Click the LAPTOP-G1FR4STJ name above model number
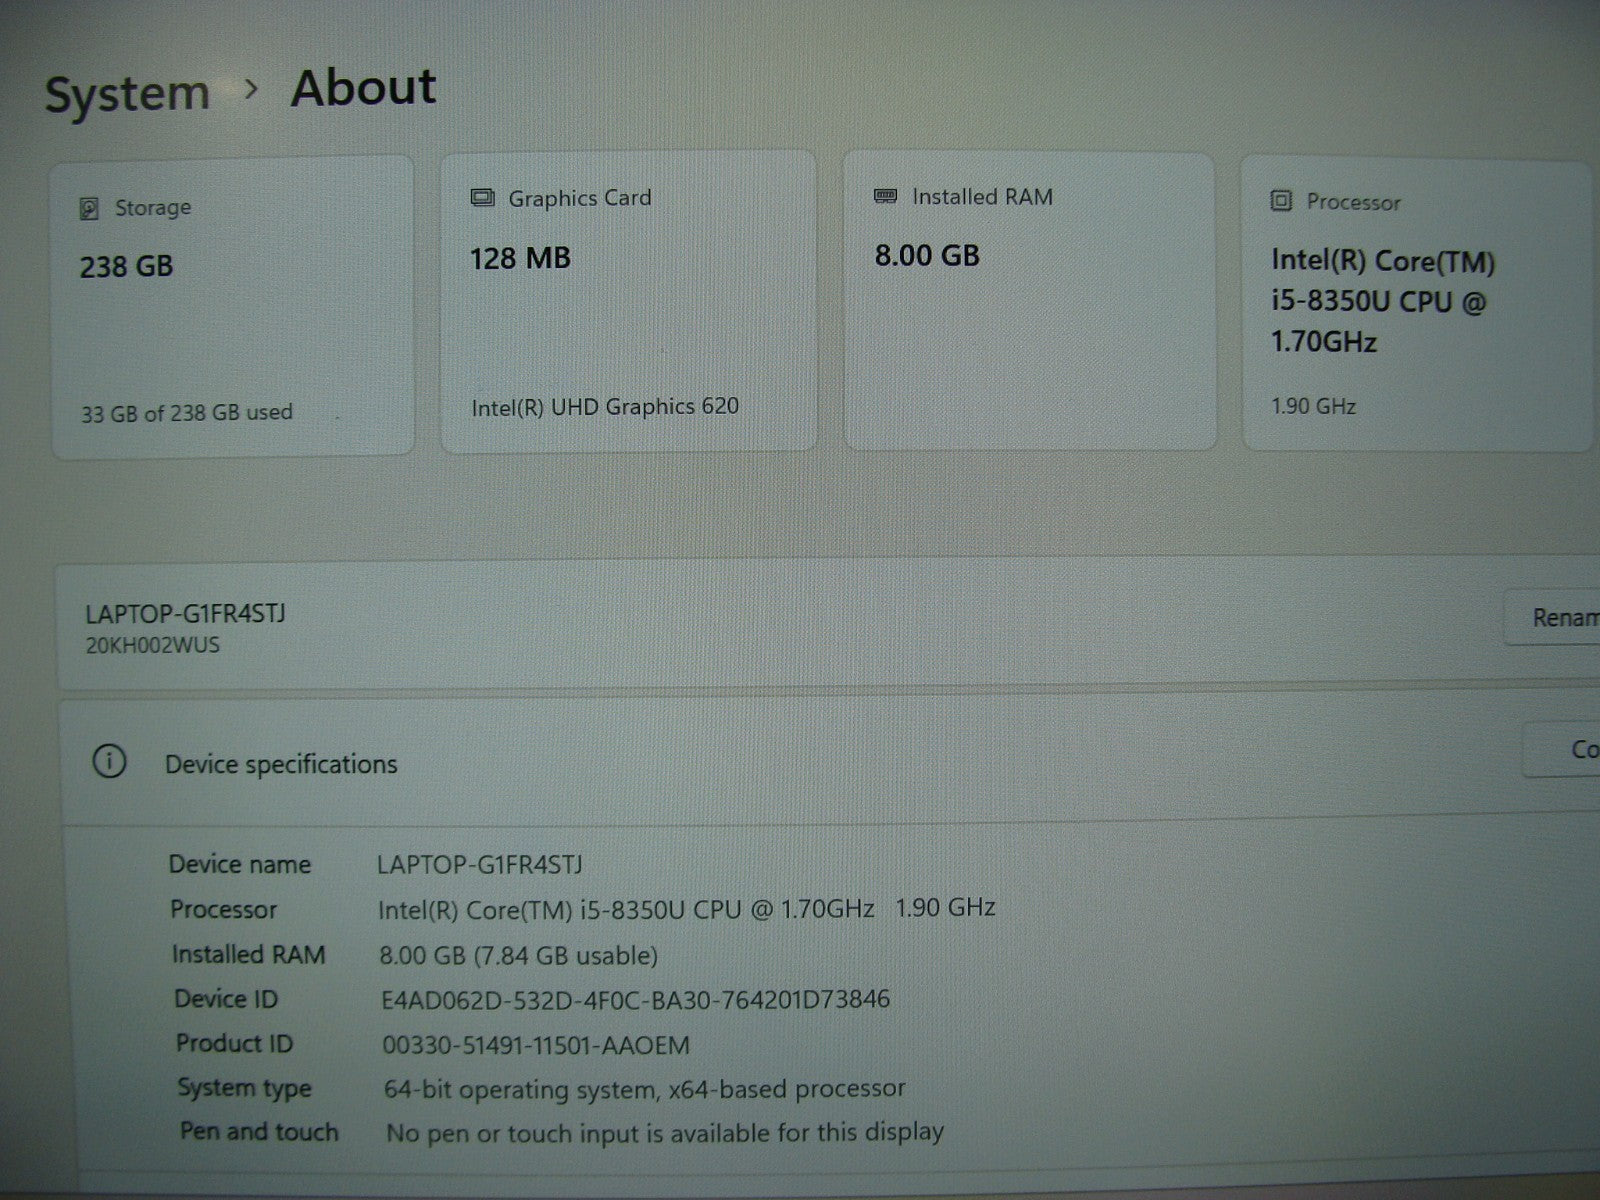The height and width of the screenshot is (1200, 1600). click(x=185, y=613)
